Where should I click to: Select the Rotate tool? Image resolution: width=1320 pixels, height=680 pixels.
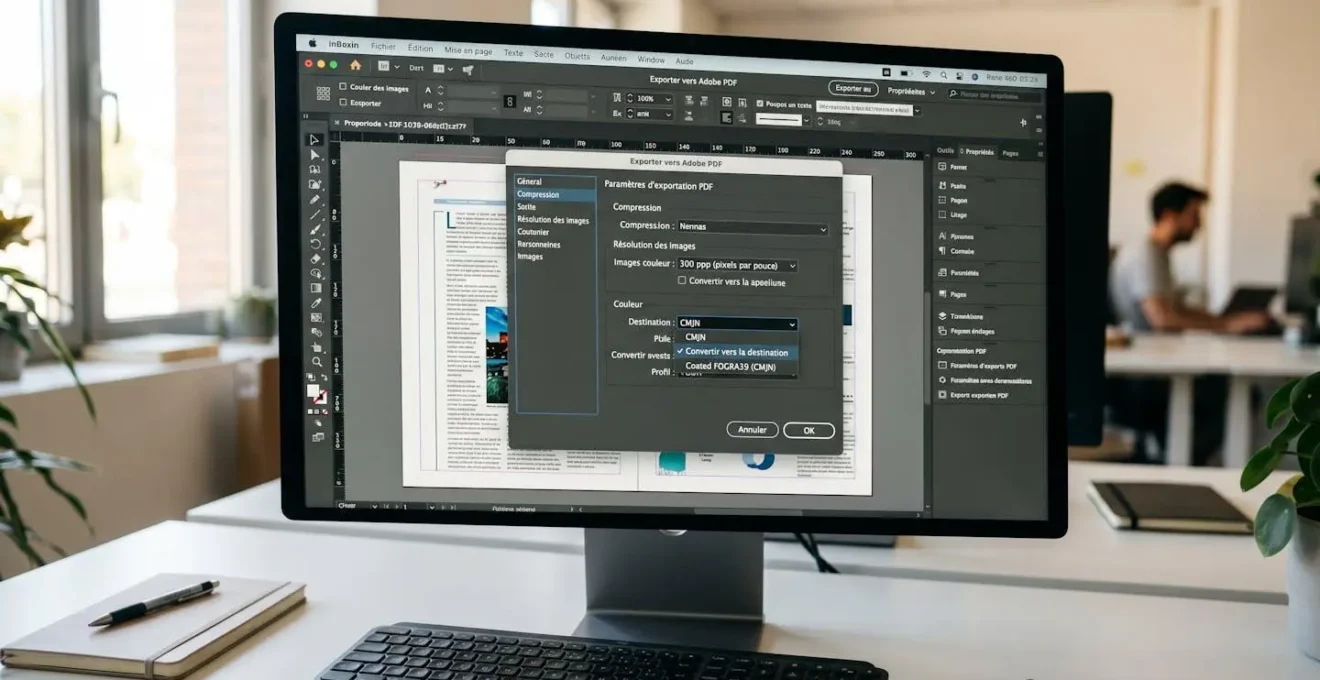click(x=315, y=244)
